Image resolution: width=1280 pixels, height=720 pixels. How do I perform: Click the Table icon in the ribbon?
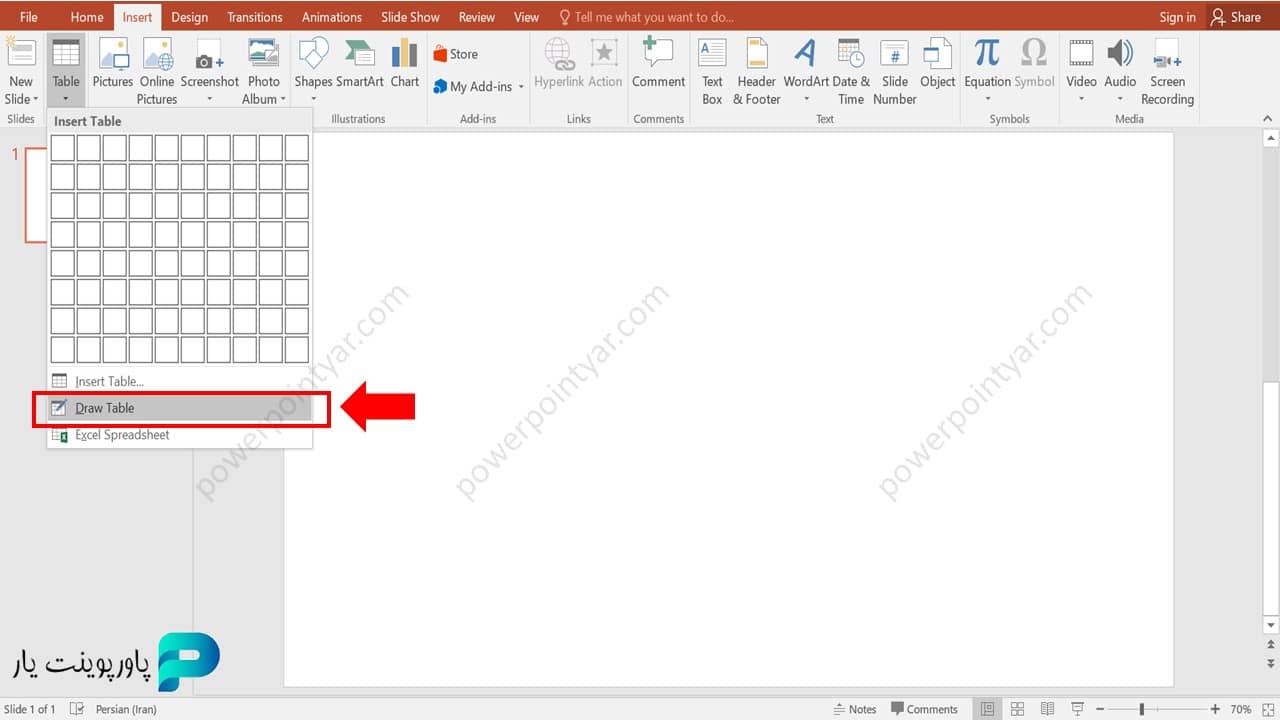point(66,53)
